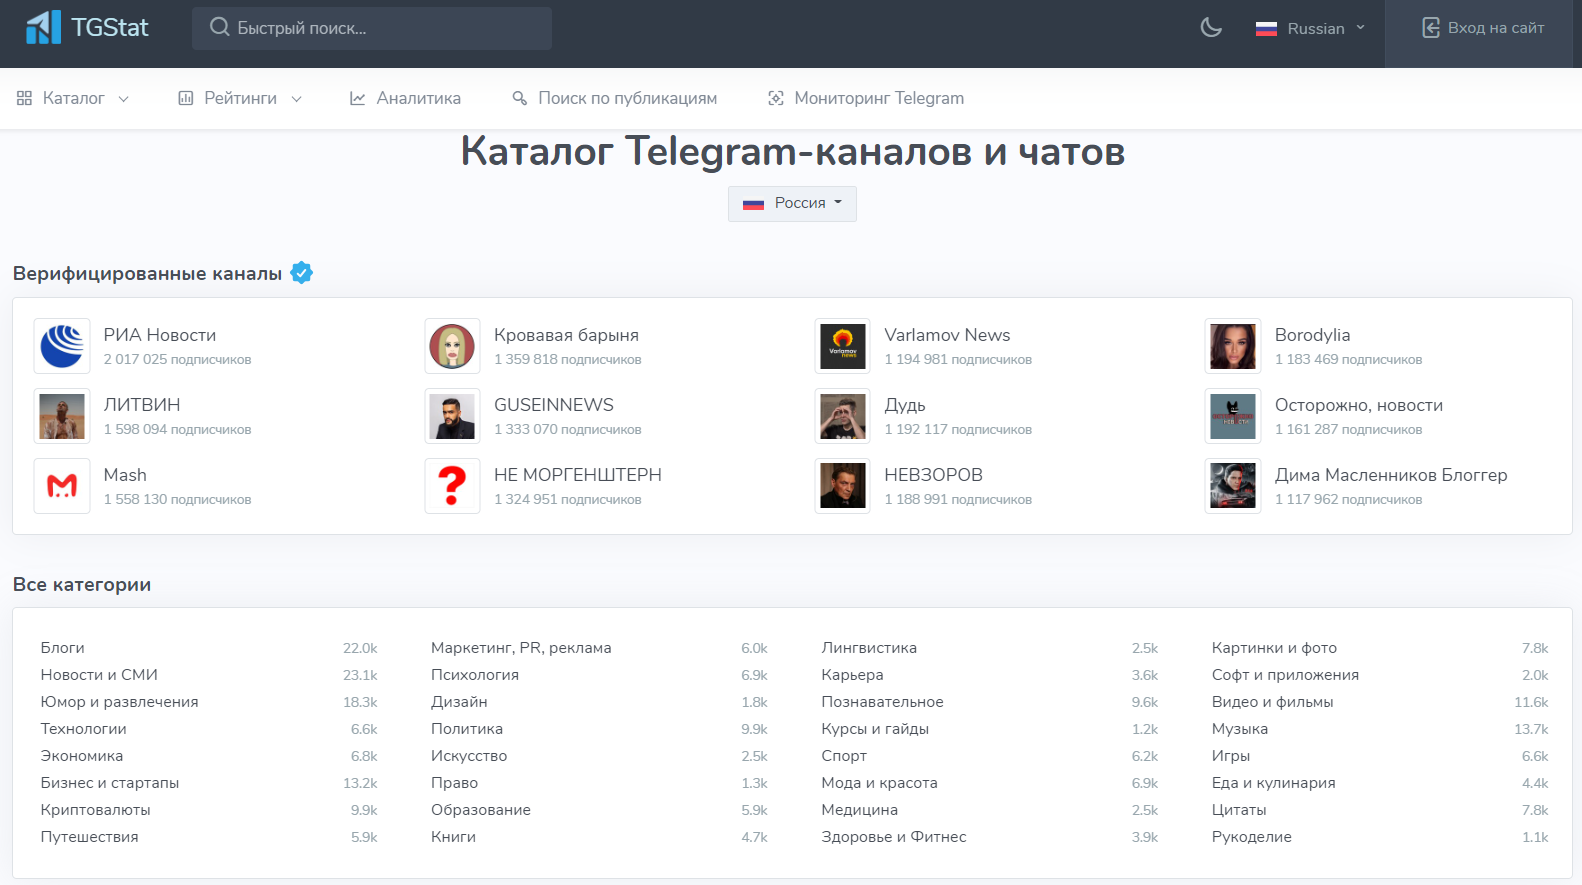Open the Рейтинги menu

coord(240,98)
